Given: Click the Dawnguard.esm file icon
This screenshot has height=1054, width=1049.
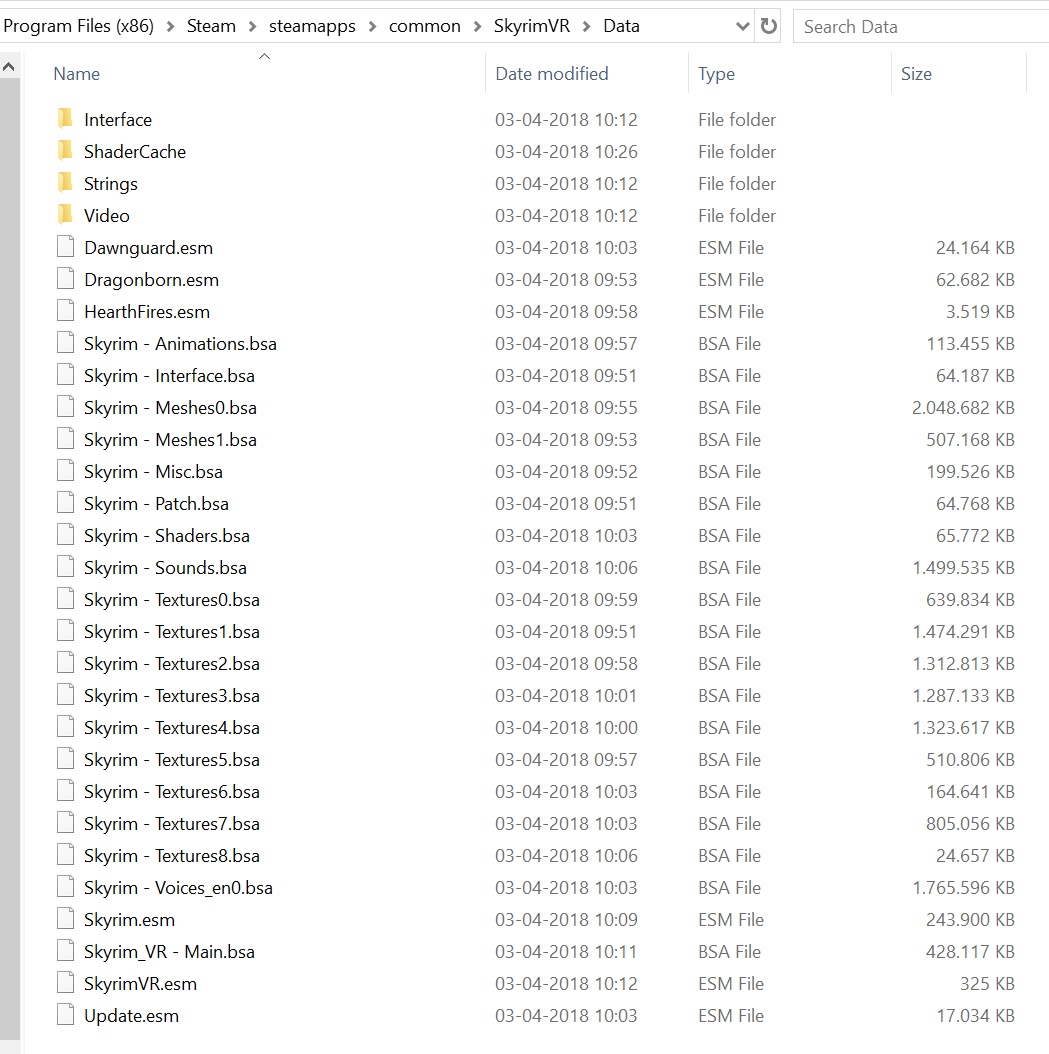Looking at the screenshot, I should 65,247.
